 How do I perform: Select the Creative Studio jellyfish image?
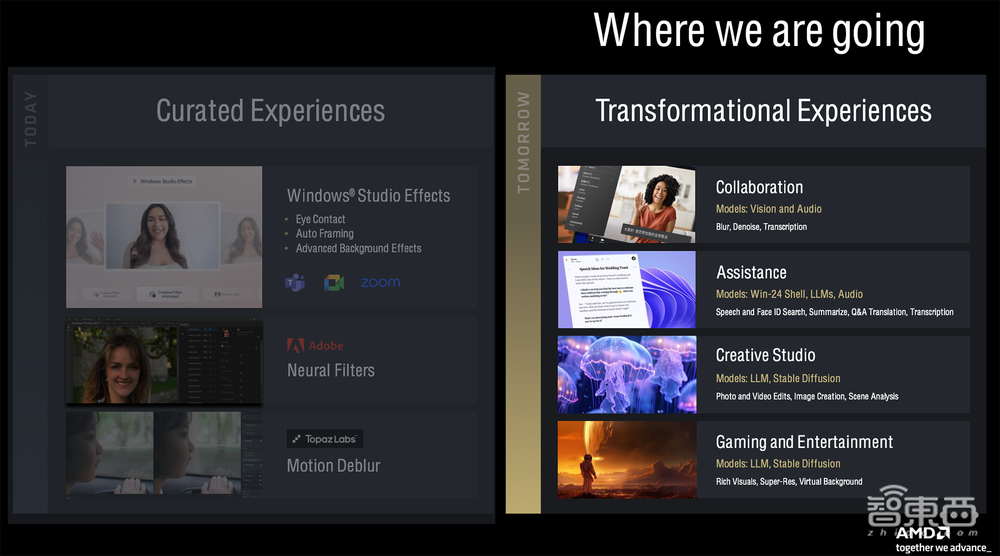pos(627,374)
